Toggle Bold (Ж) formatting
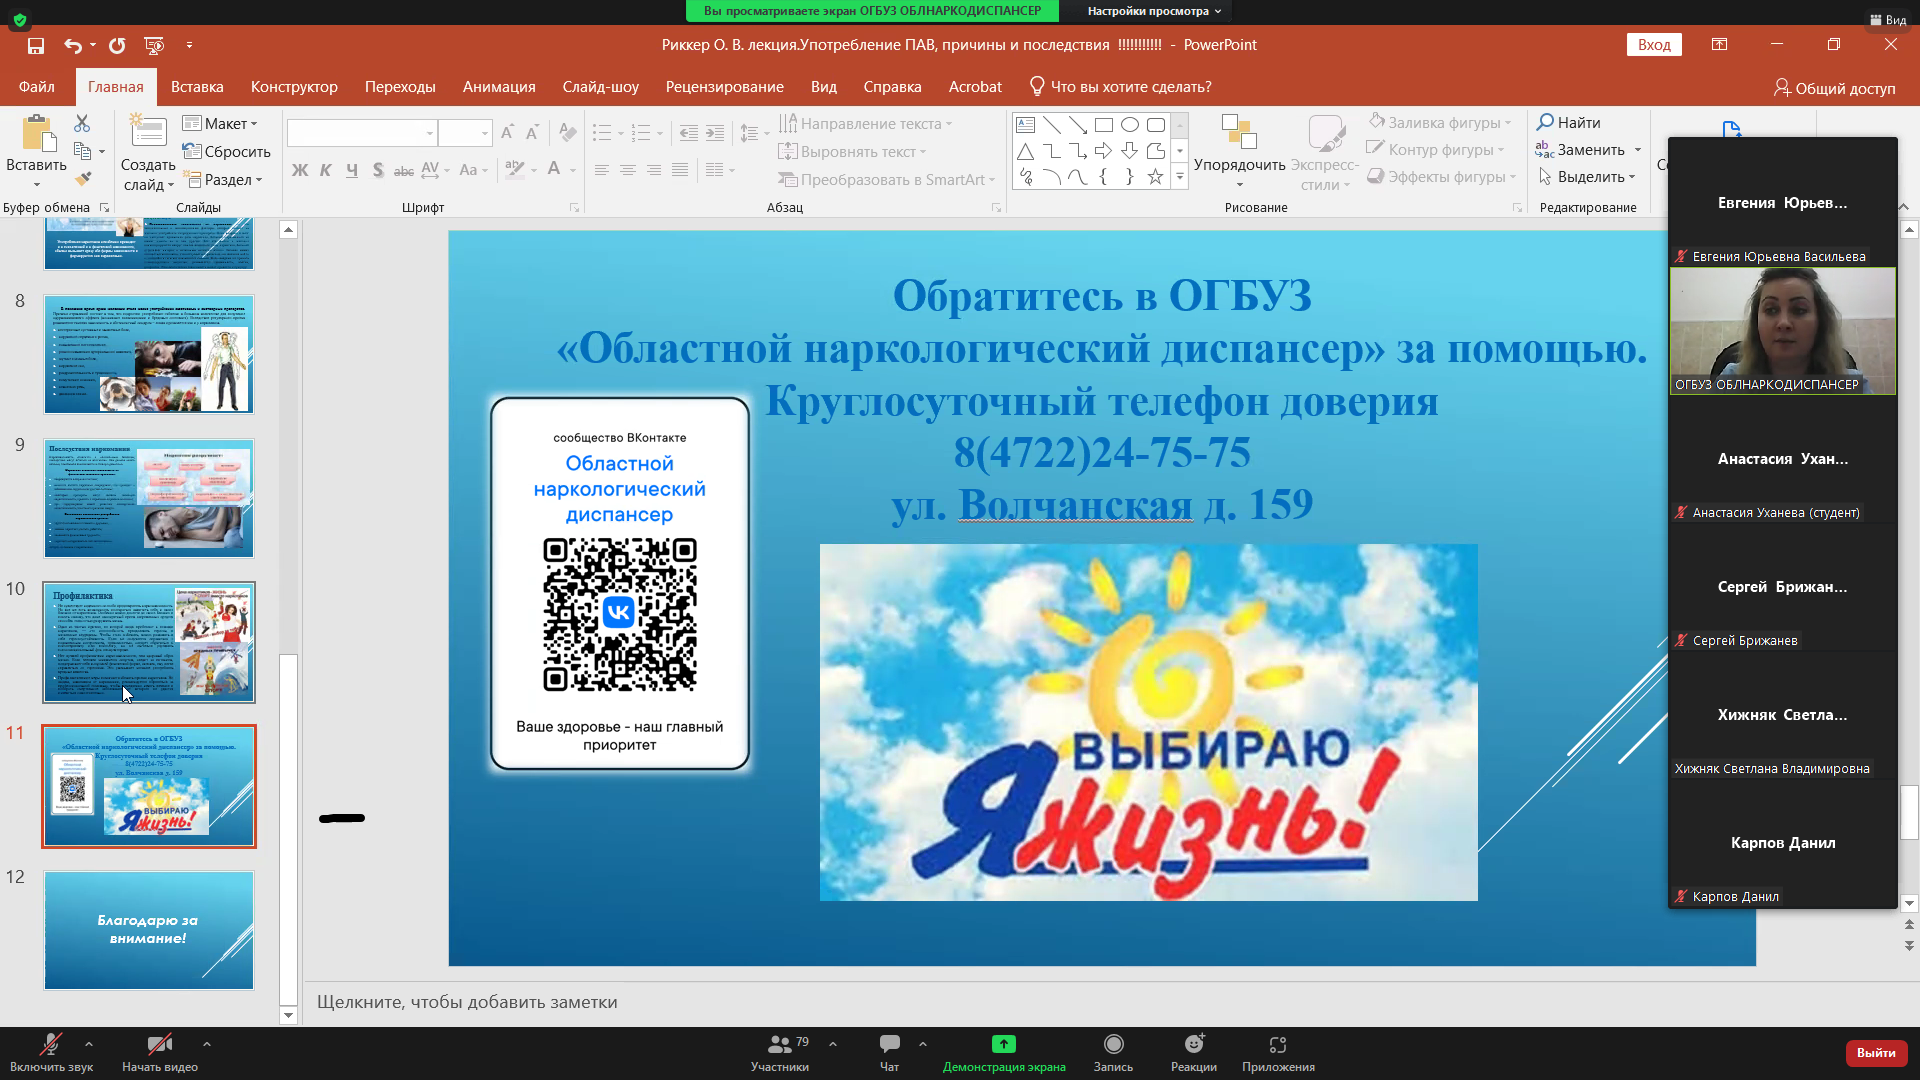Image resolution: width=1920 pixels, height=1080 pixels. [x=300, y=170]
